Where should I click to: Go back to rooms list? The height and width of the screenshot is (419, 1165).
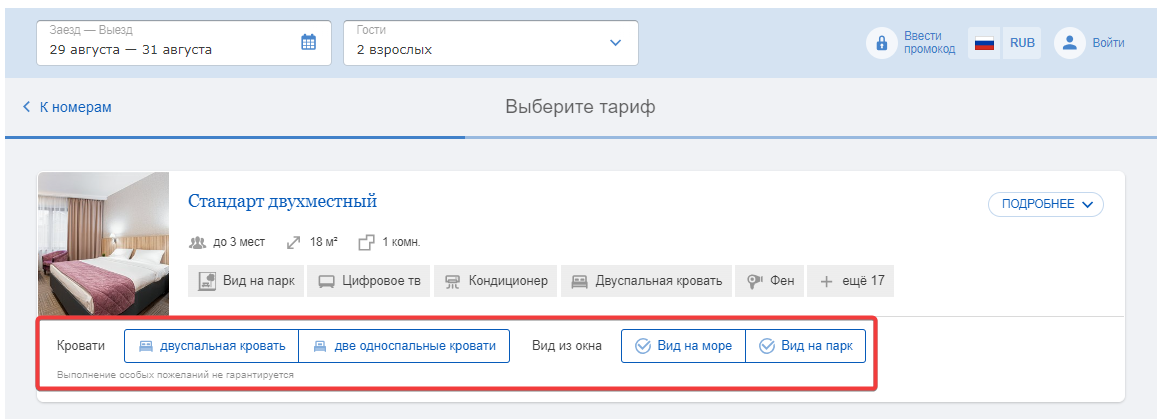[x=67, y=107]
